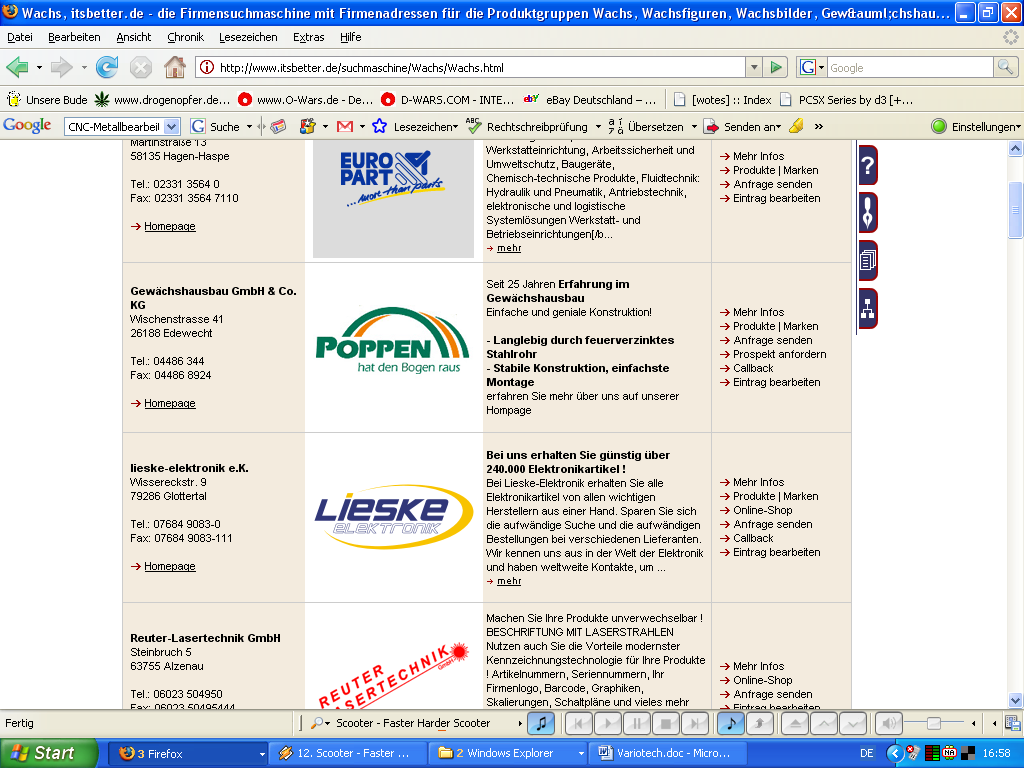This screenshot has width=1024, height=768.
Task: Toggle the highlighted single-note button
Action: pos(731,723)
